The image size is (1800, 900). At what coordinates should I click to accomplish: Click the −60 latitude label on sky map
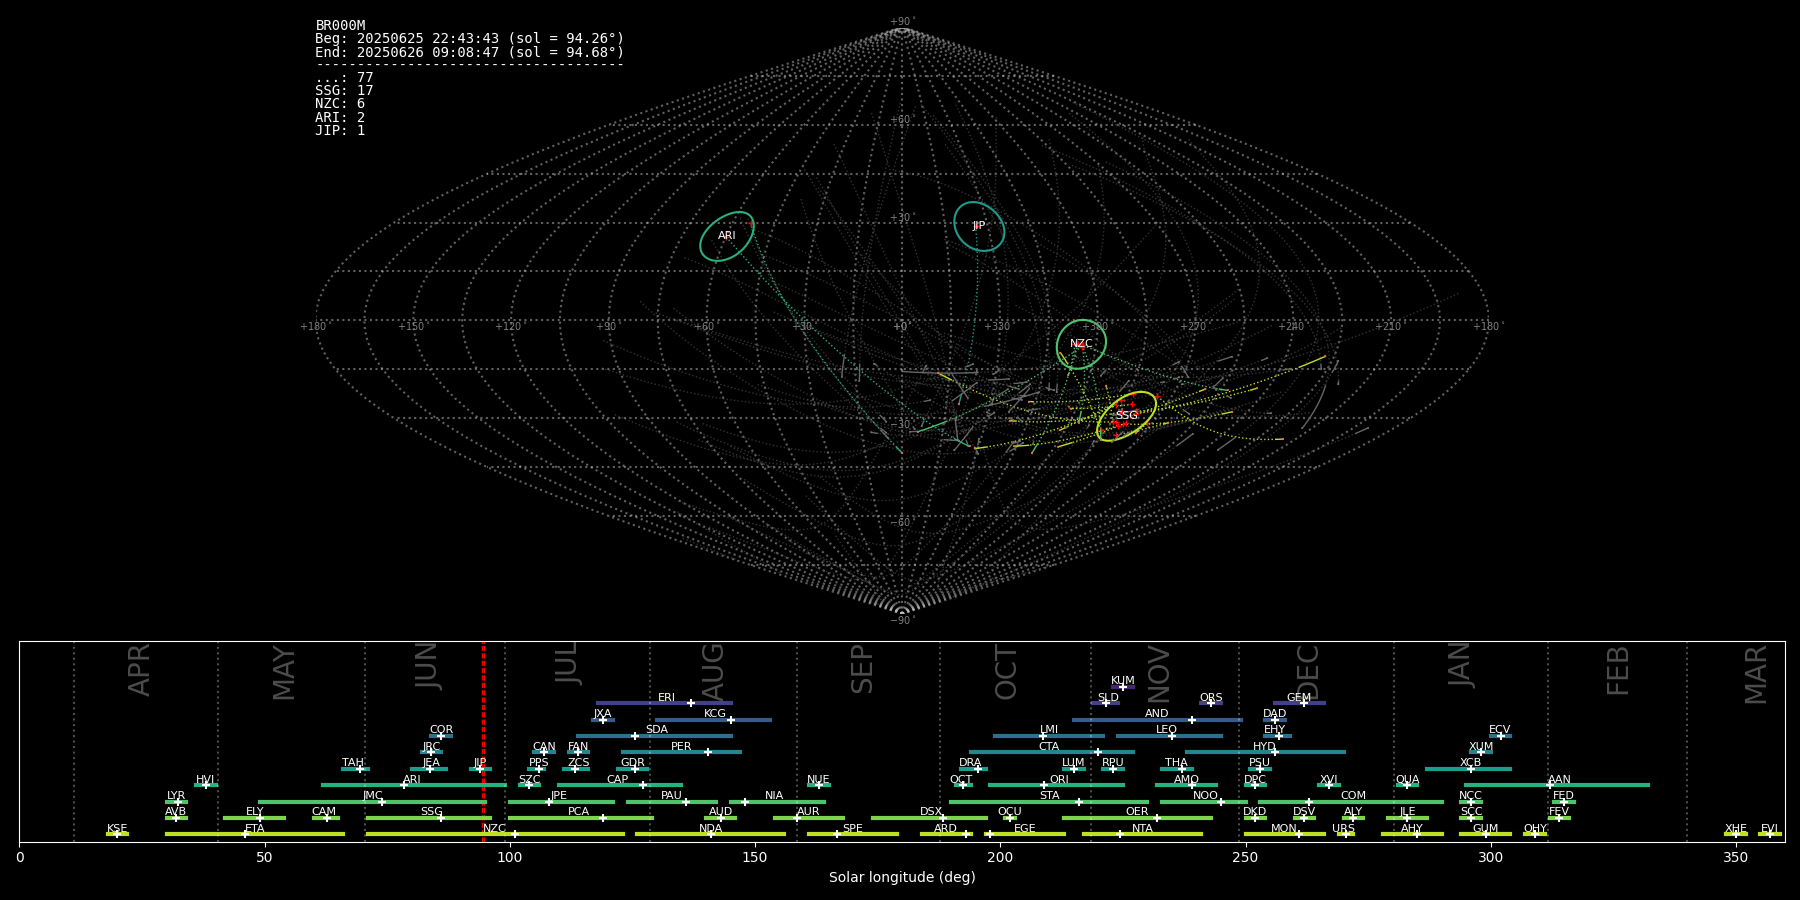[901, 522]
